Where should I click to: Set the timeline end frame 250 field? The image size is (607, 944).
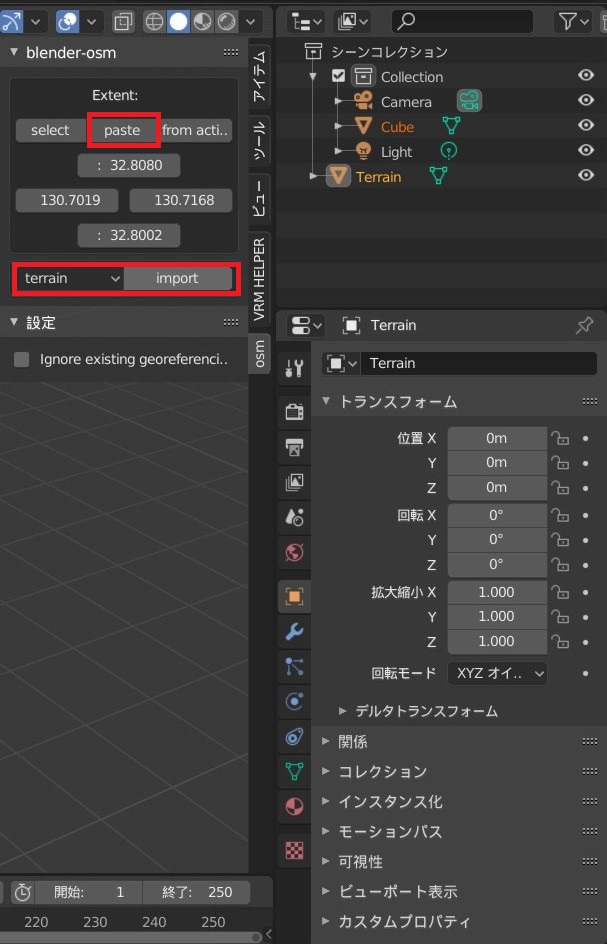click(x=196, y=892)
